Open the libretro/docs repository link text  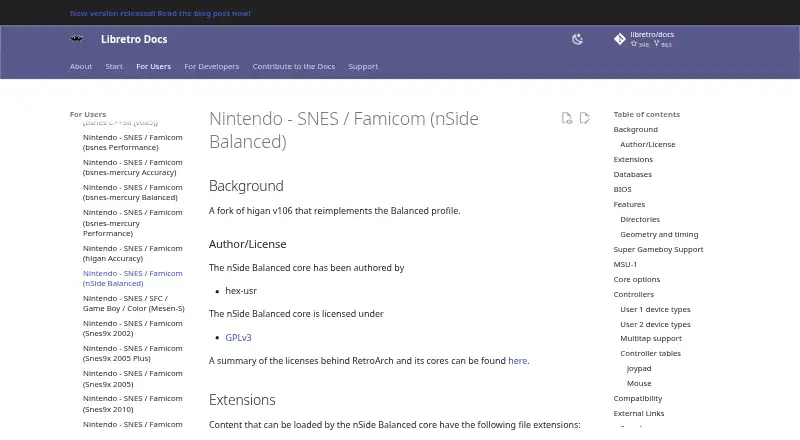pos(652,34)
